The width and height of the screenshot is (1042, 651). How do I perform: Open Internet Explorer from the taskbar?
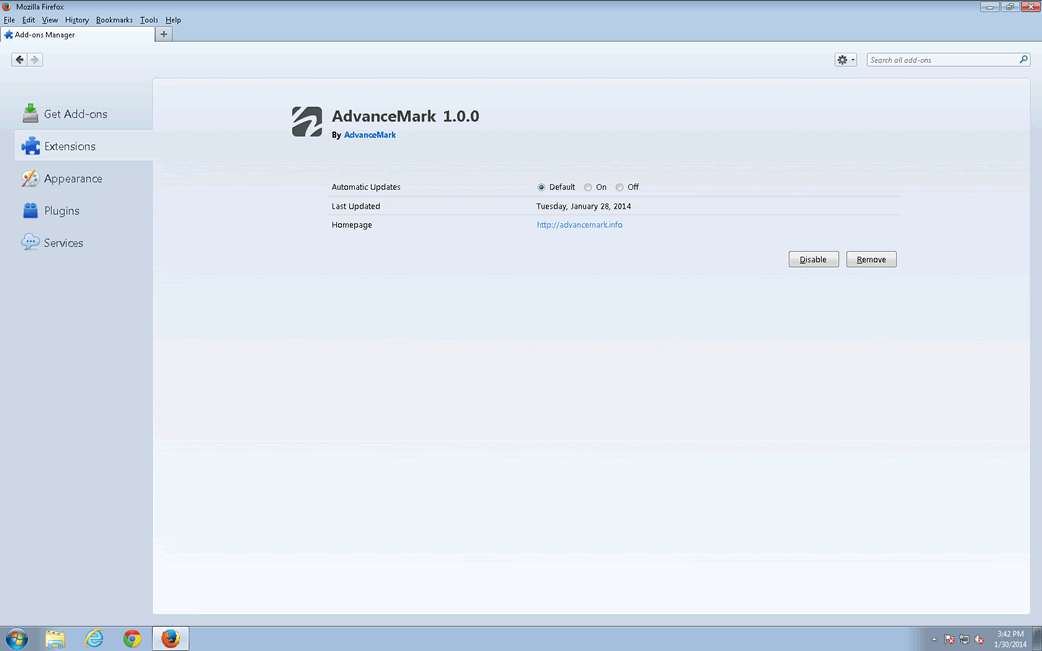[94, 638]
